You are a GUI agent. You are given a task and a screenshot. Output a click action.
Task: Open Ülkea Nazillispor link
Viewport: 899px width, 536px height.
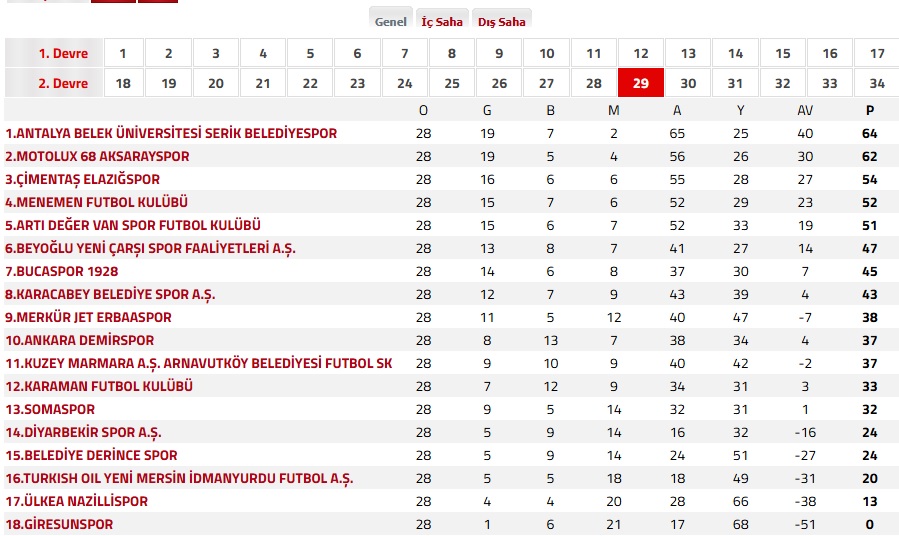76,501
